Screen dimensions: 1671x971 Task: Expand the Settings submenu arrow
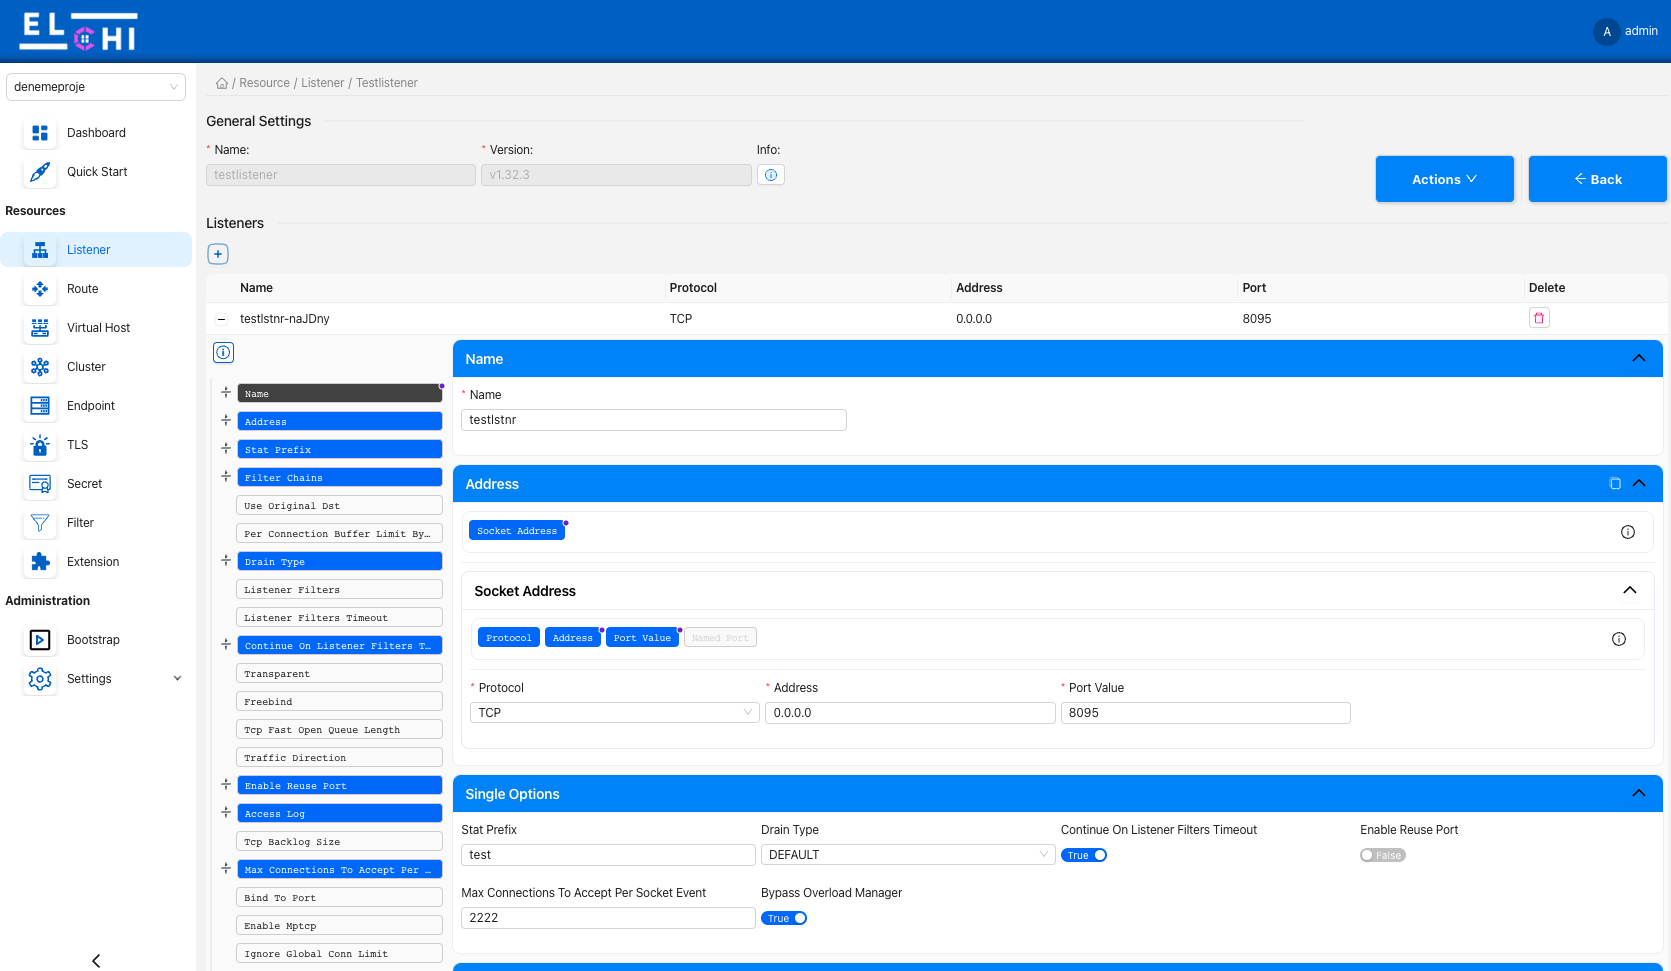[x=178, y=679]
